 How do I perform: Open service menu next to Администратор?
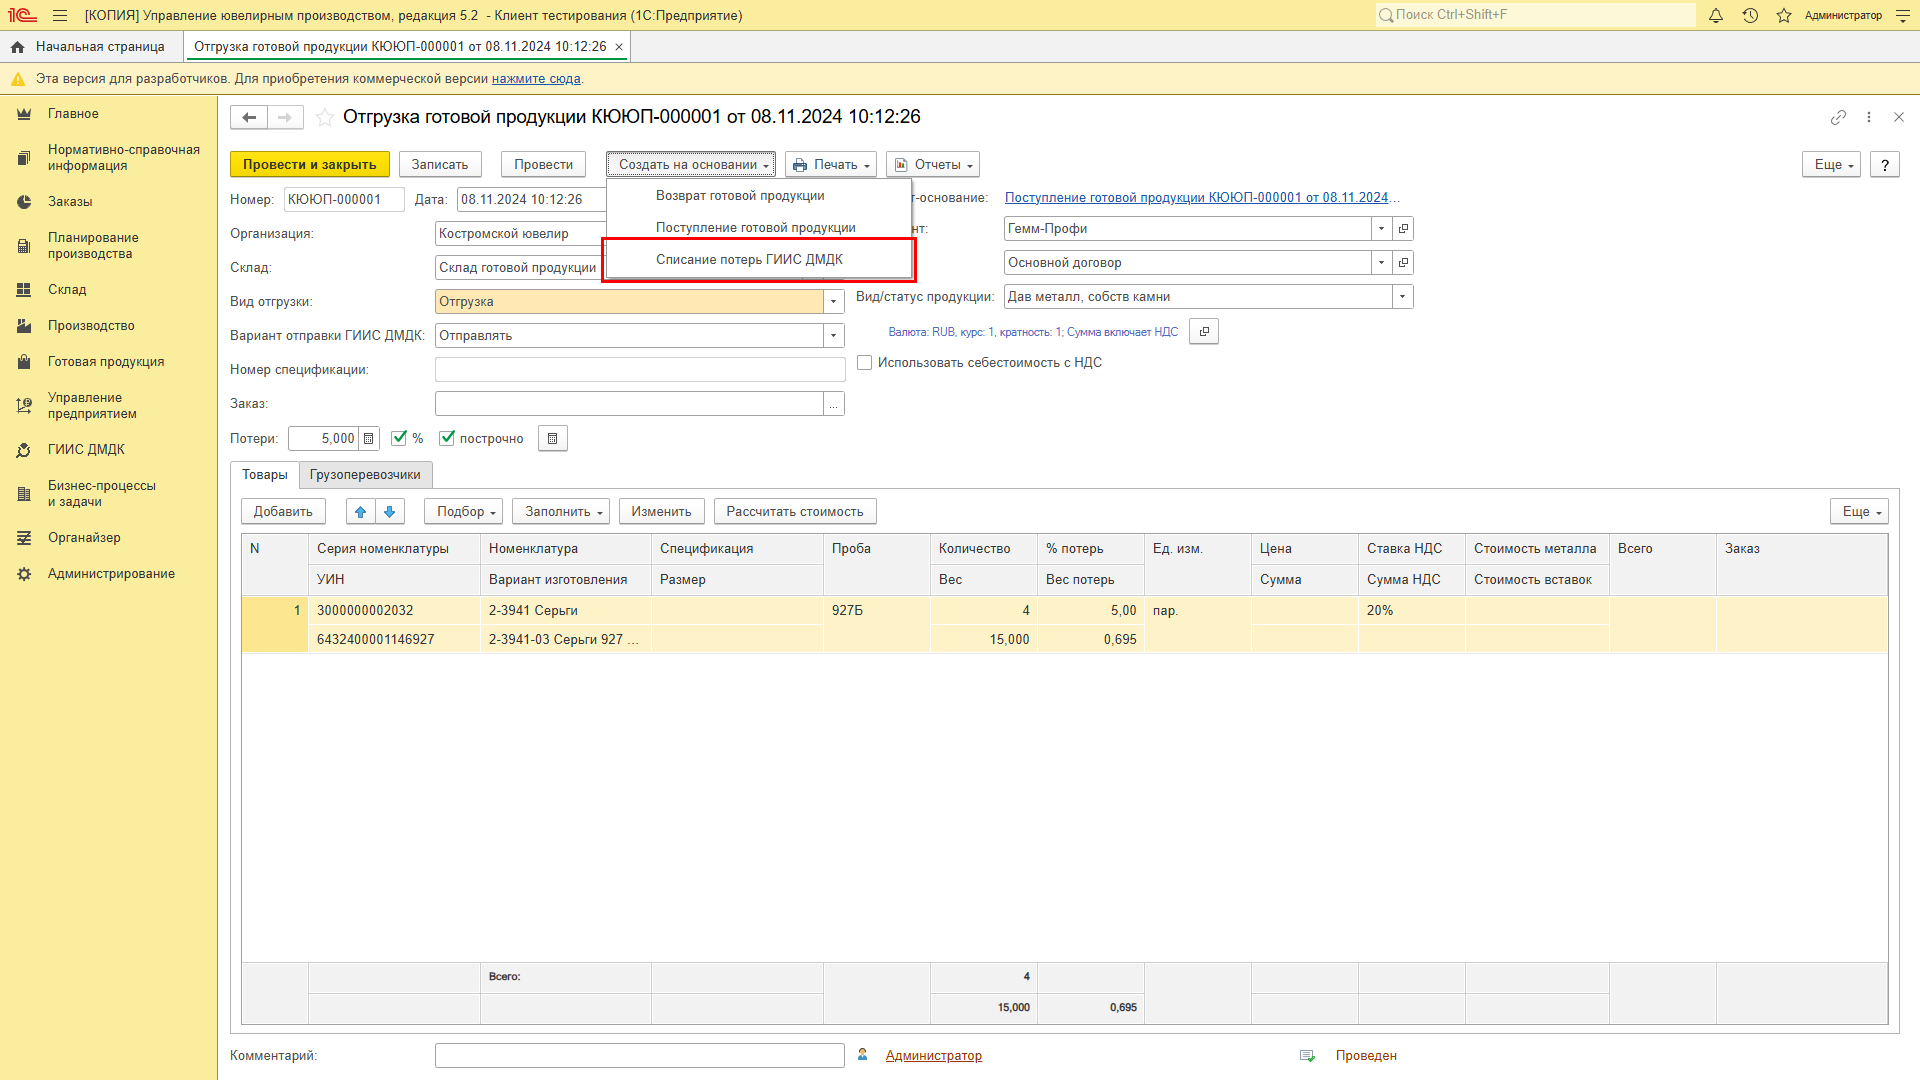point(1903,15)
